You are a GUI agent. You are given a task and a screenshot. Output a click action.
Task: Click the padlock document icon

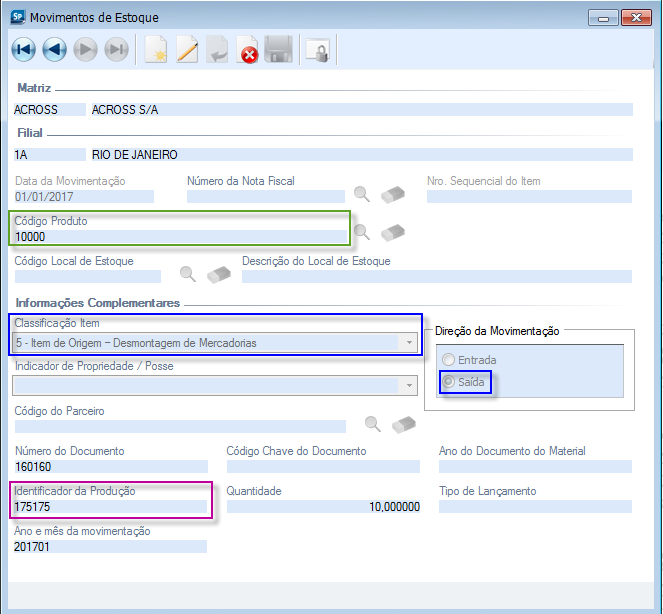click(x=318, y=51)
